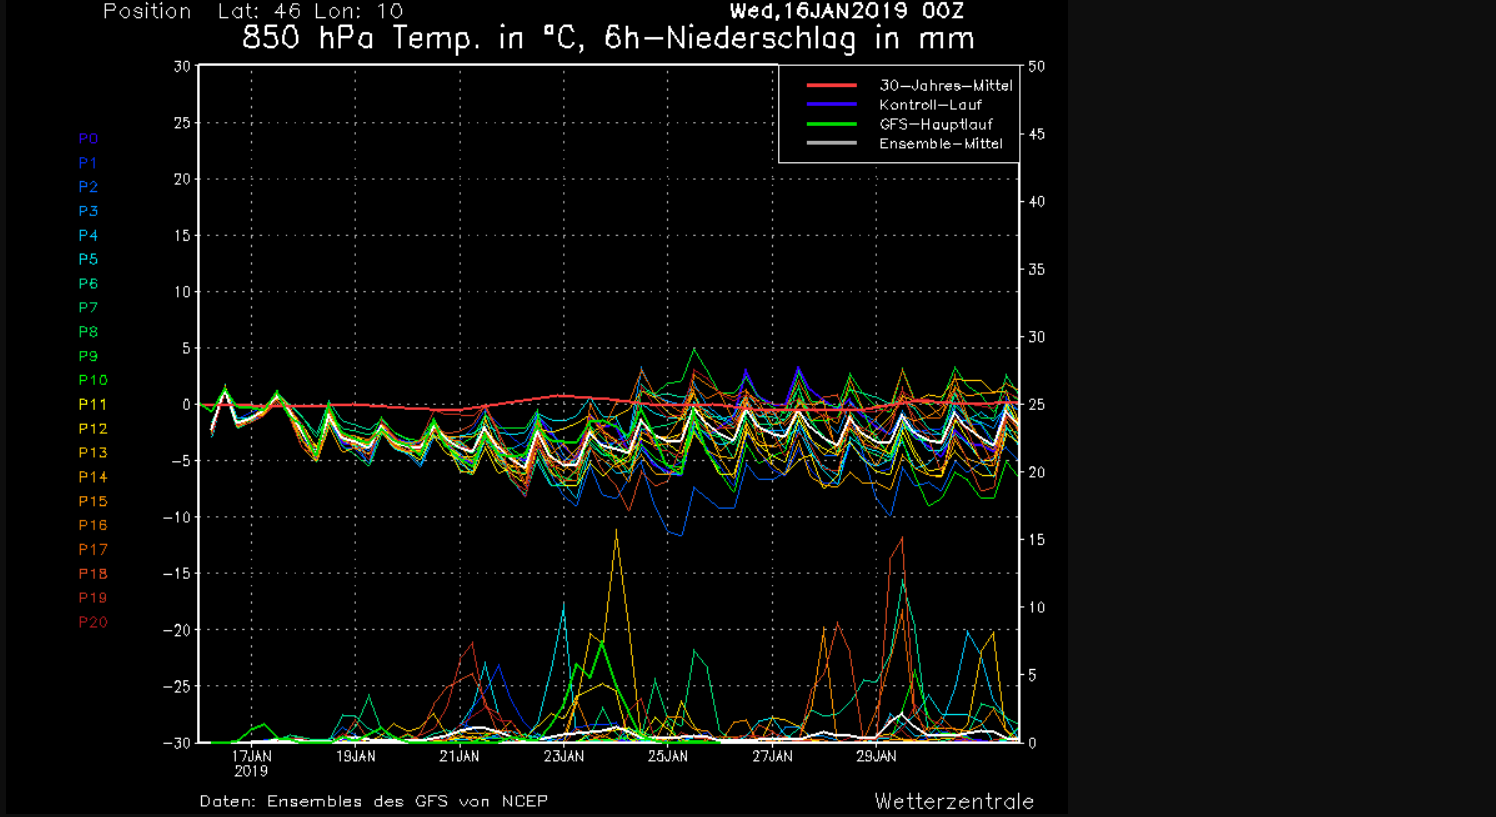
Task: Click the P17 member label
Action: click(x=93, y=550)
